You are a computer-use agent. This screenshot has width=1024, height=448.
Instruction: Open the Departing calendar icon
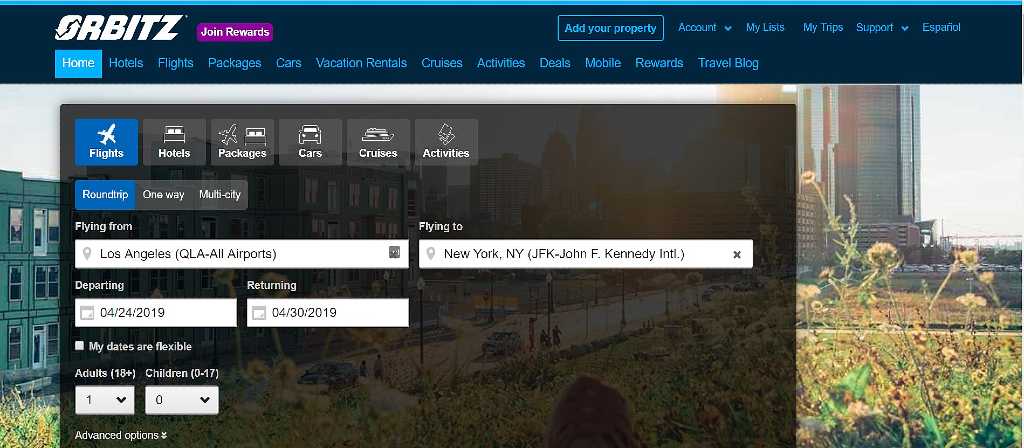[x=87, y=313]
